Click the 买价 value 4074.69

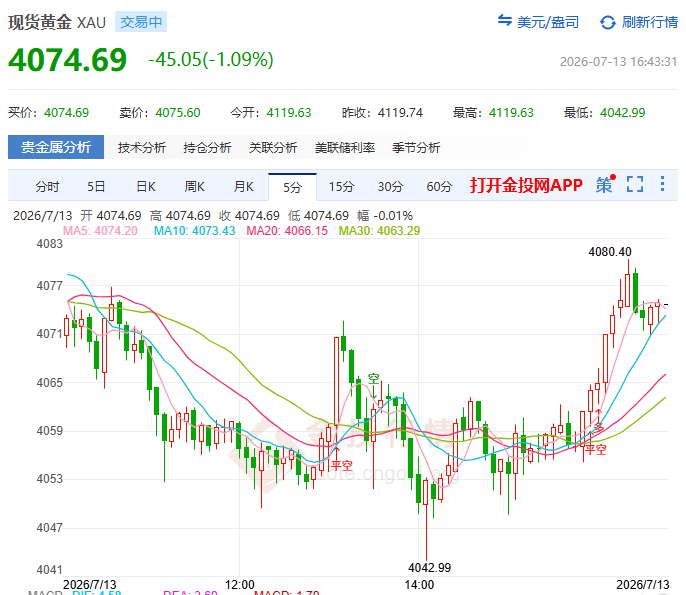[x=66, y=113]
